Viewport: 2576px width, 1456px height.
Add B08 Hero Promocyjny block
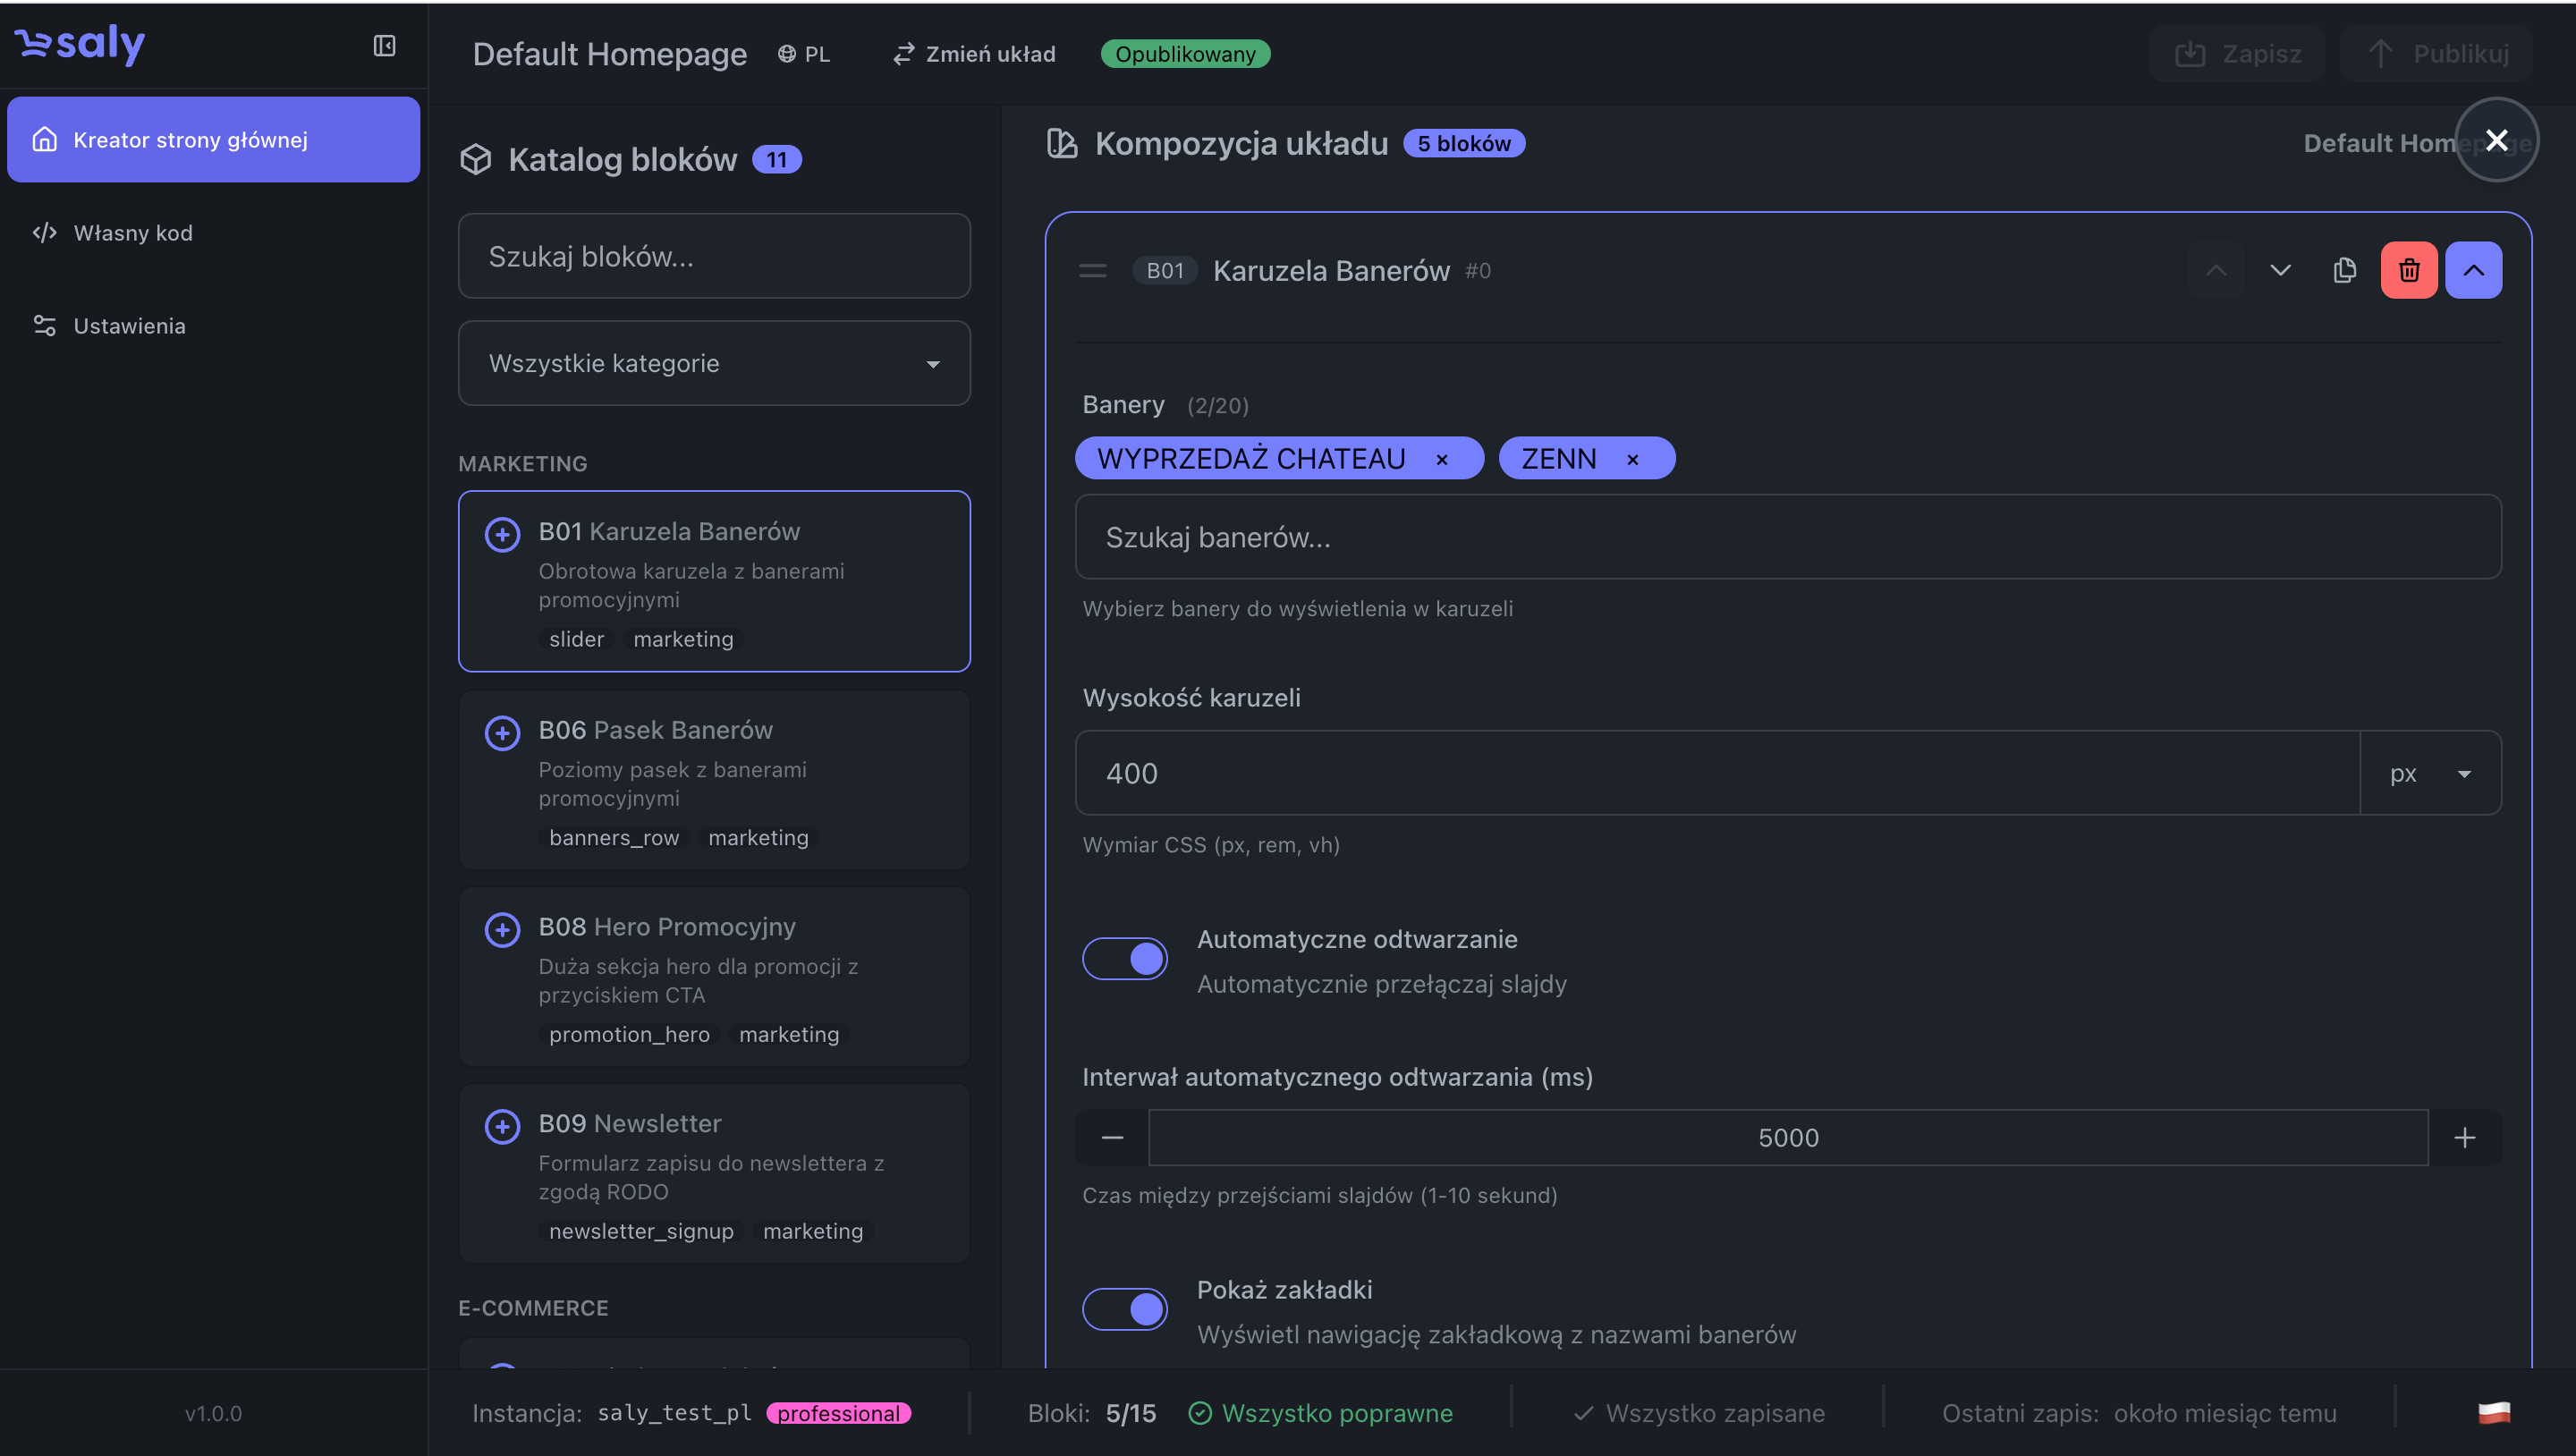click(x=502, y=930)
